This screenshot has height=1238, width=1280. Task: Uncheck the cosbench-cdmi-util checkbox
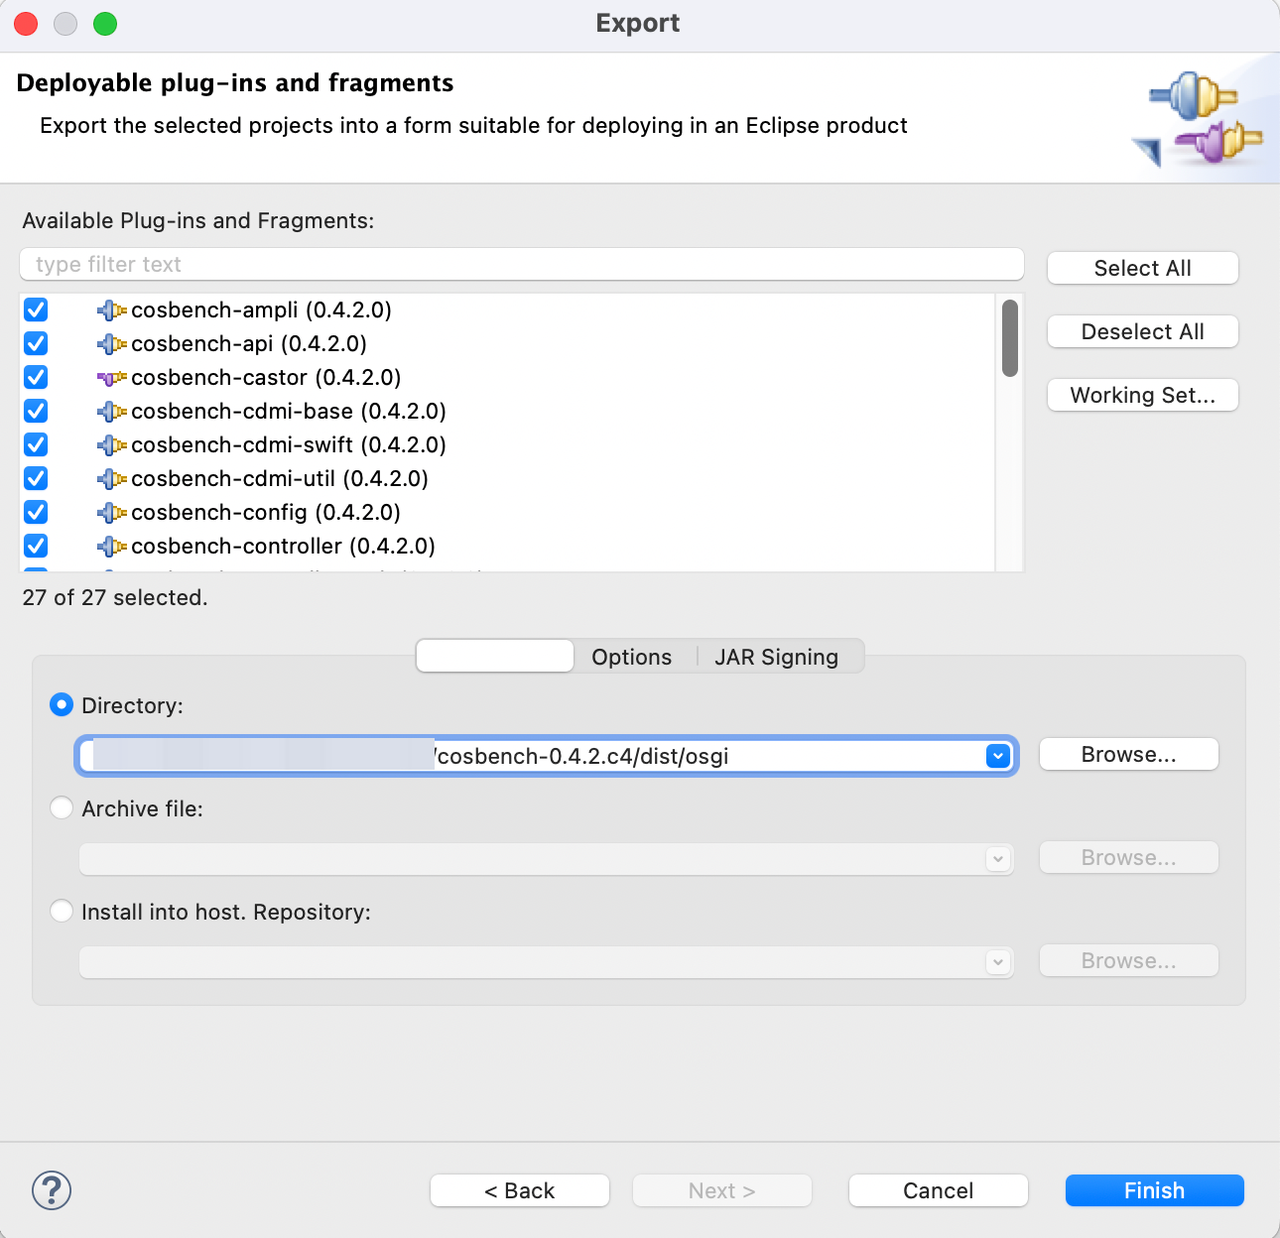click(36, 479)
